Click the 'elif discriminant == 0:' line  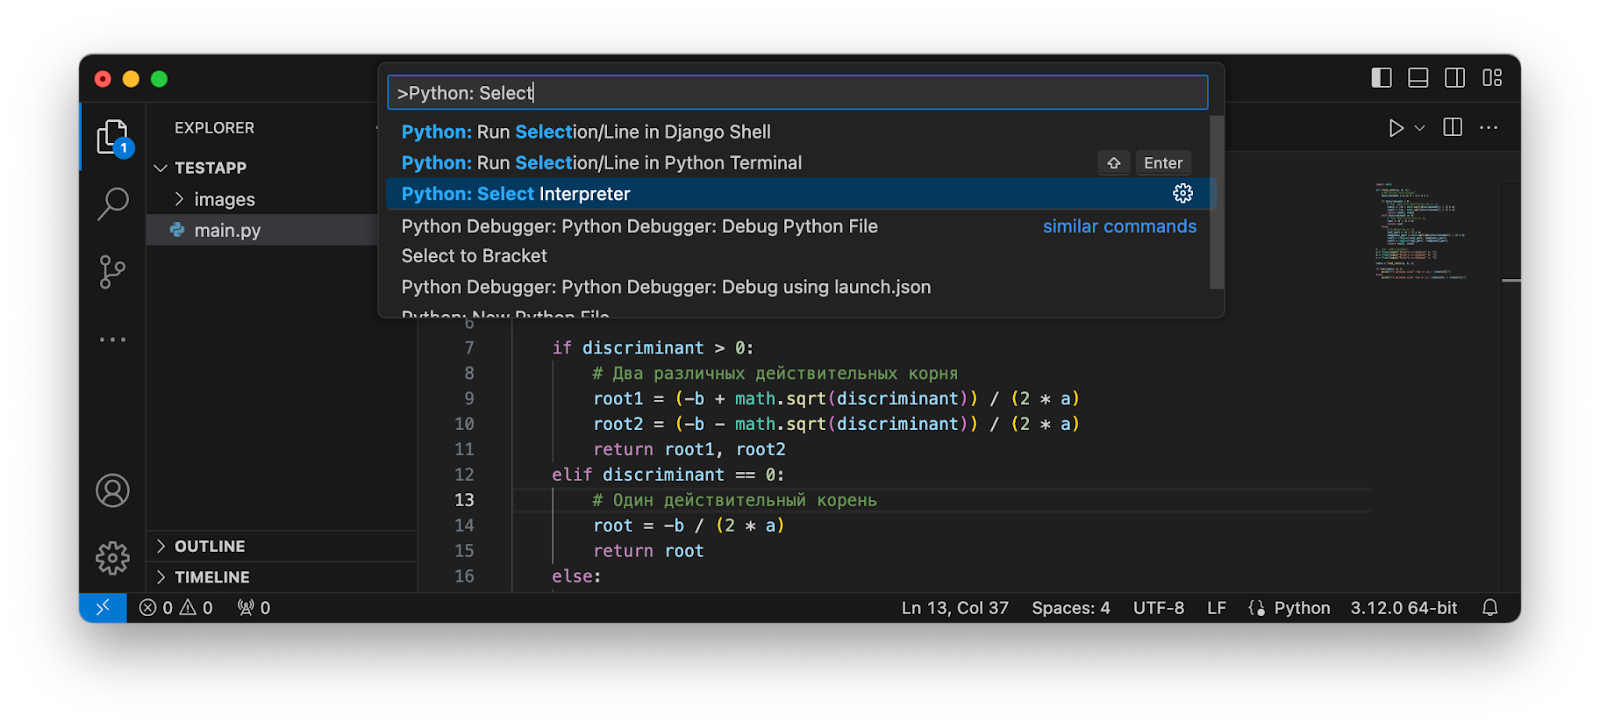668,475
